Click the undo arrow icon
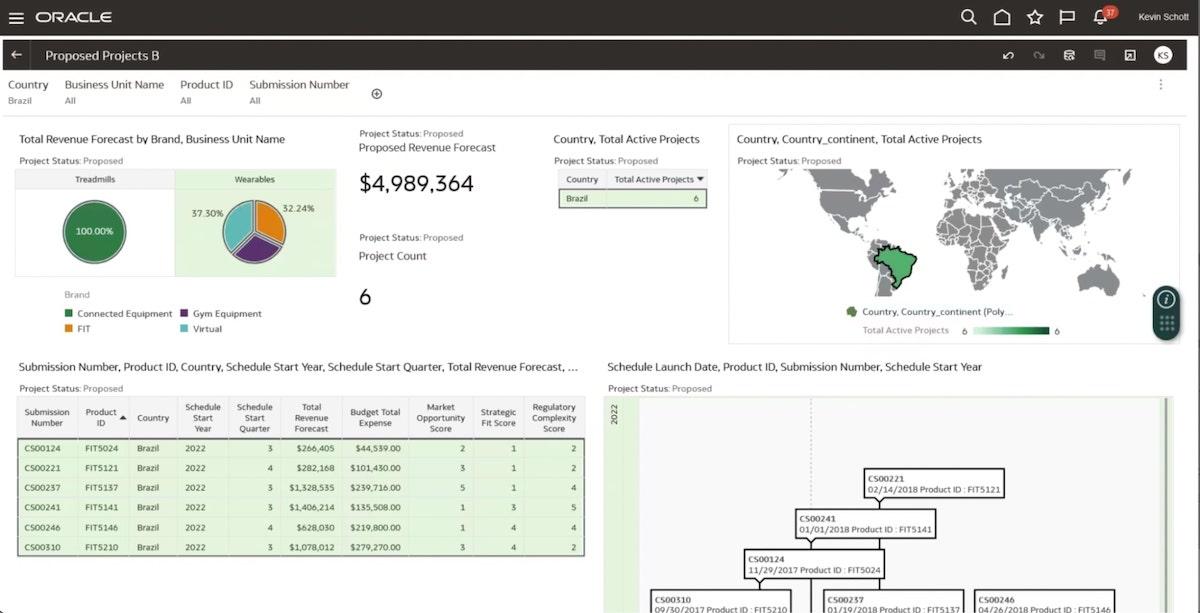This screenshot has height=613, width=1200. coord(1008,56)
